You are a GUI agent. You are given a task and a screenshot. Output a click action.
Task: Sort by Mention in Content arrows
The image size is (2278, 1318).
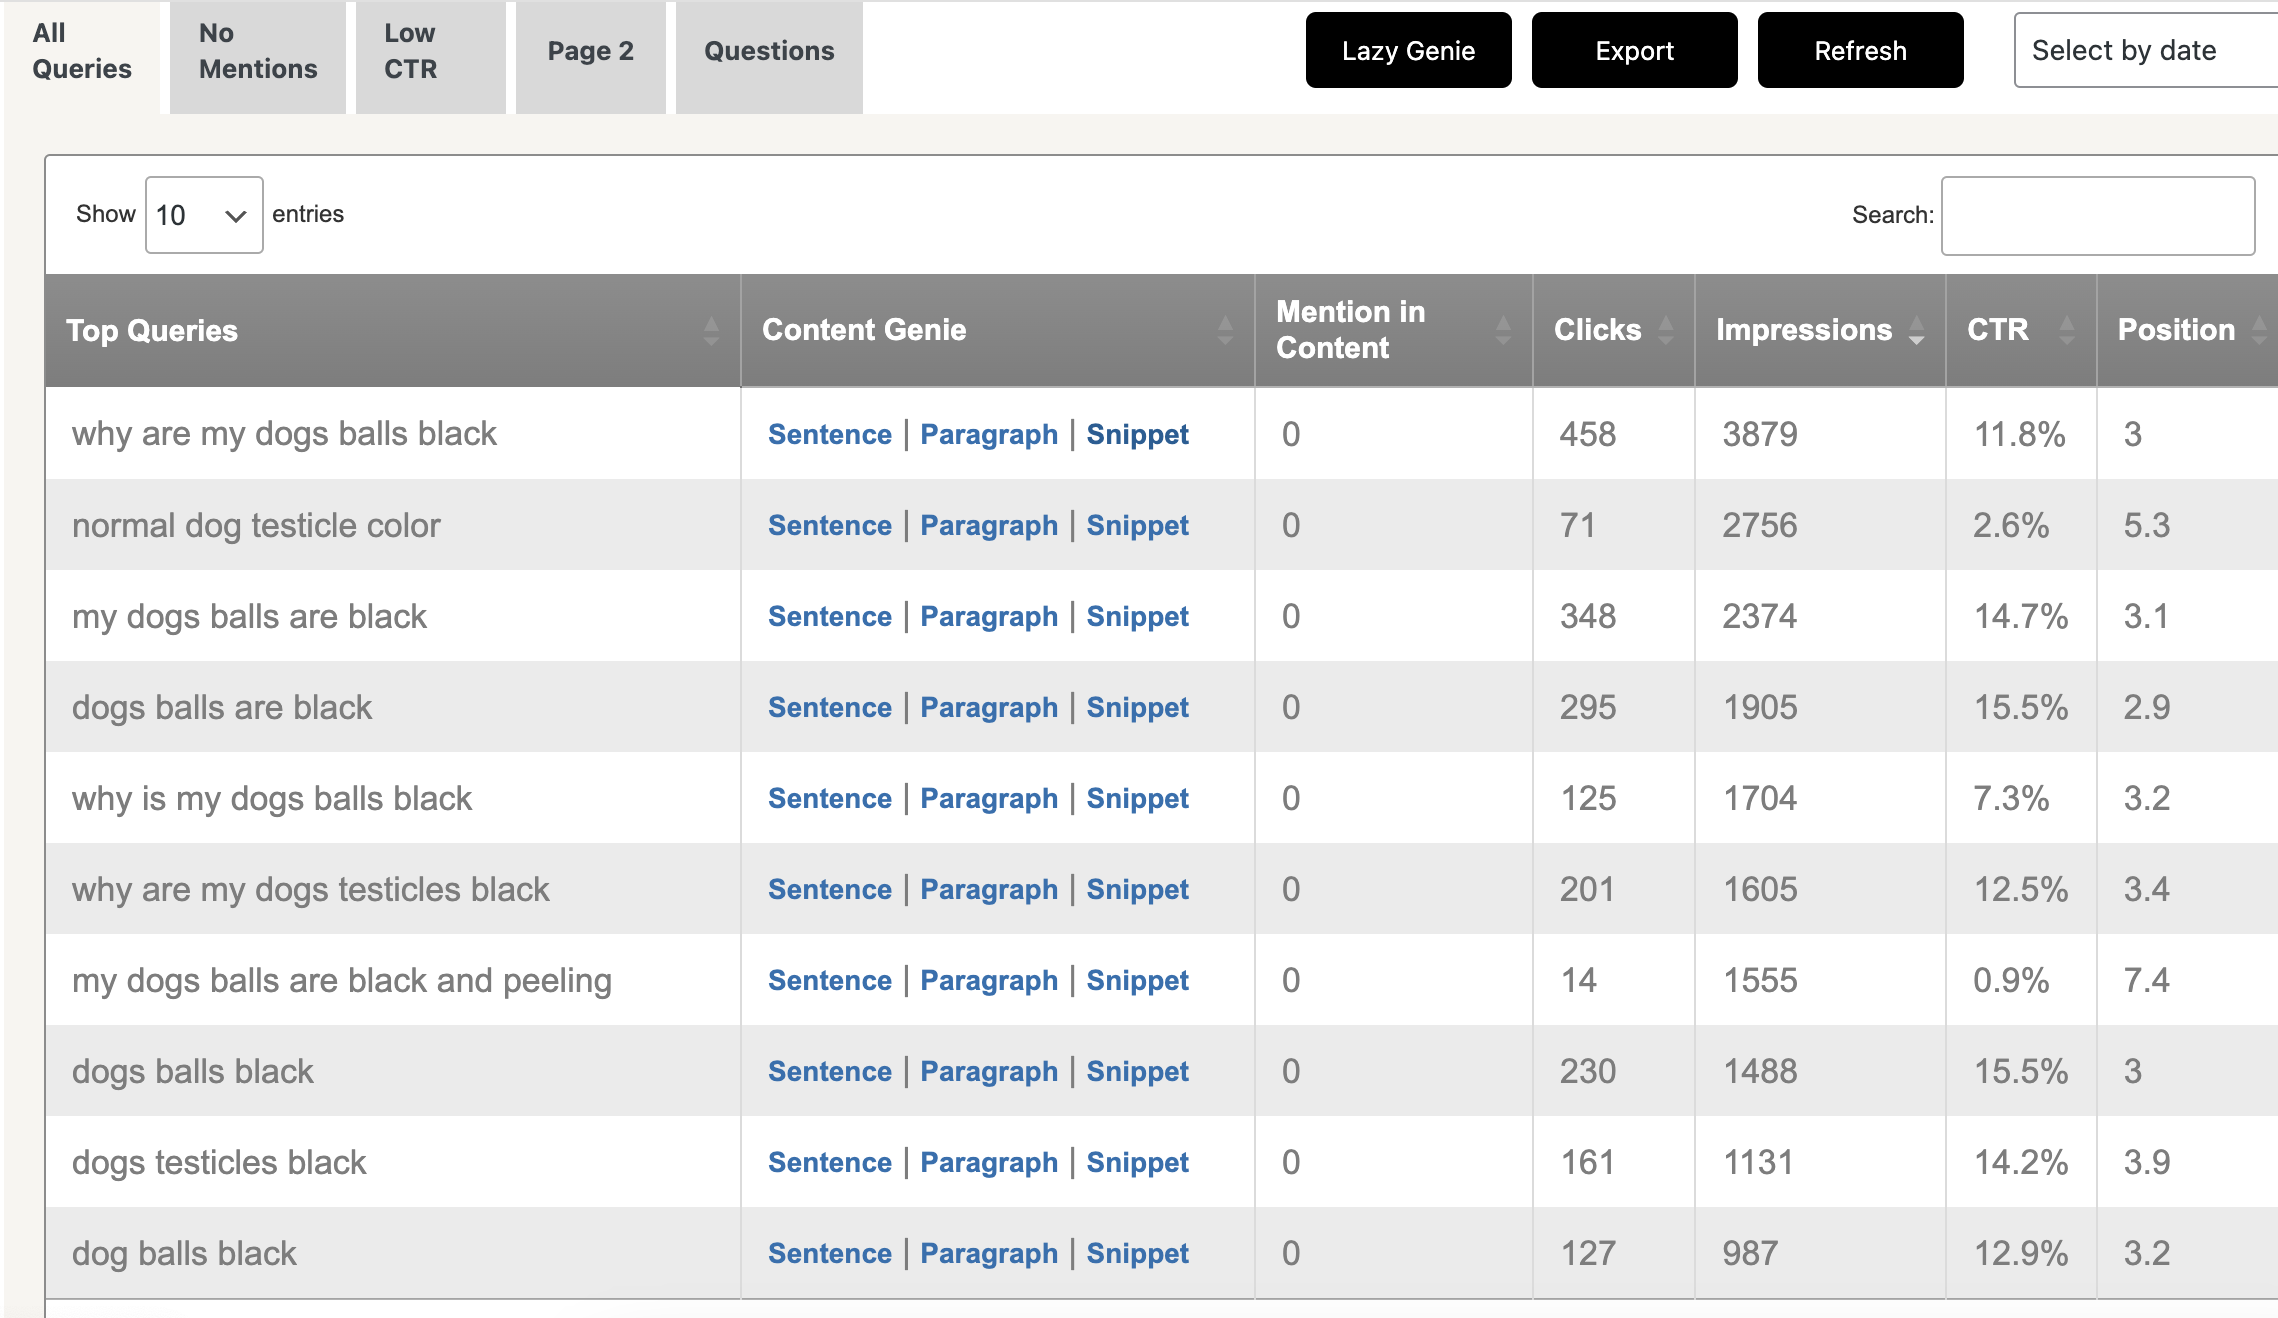tap(1503, 331)
